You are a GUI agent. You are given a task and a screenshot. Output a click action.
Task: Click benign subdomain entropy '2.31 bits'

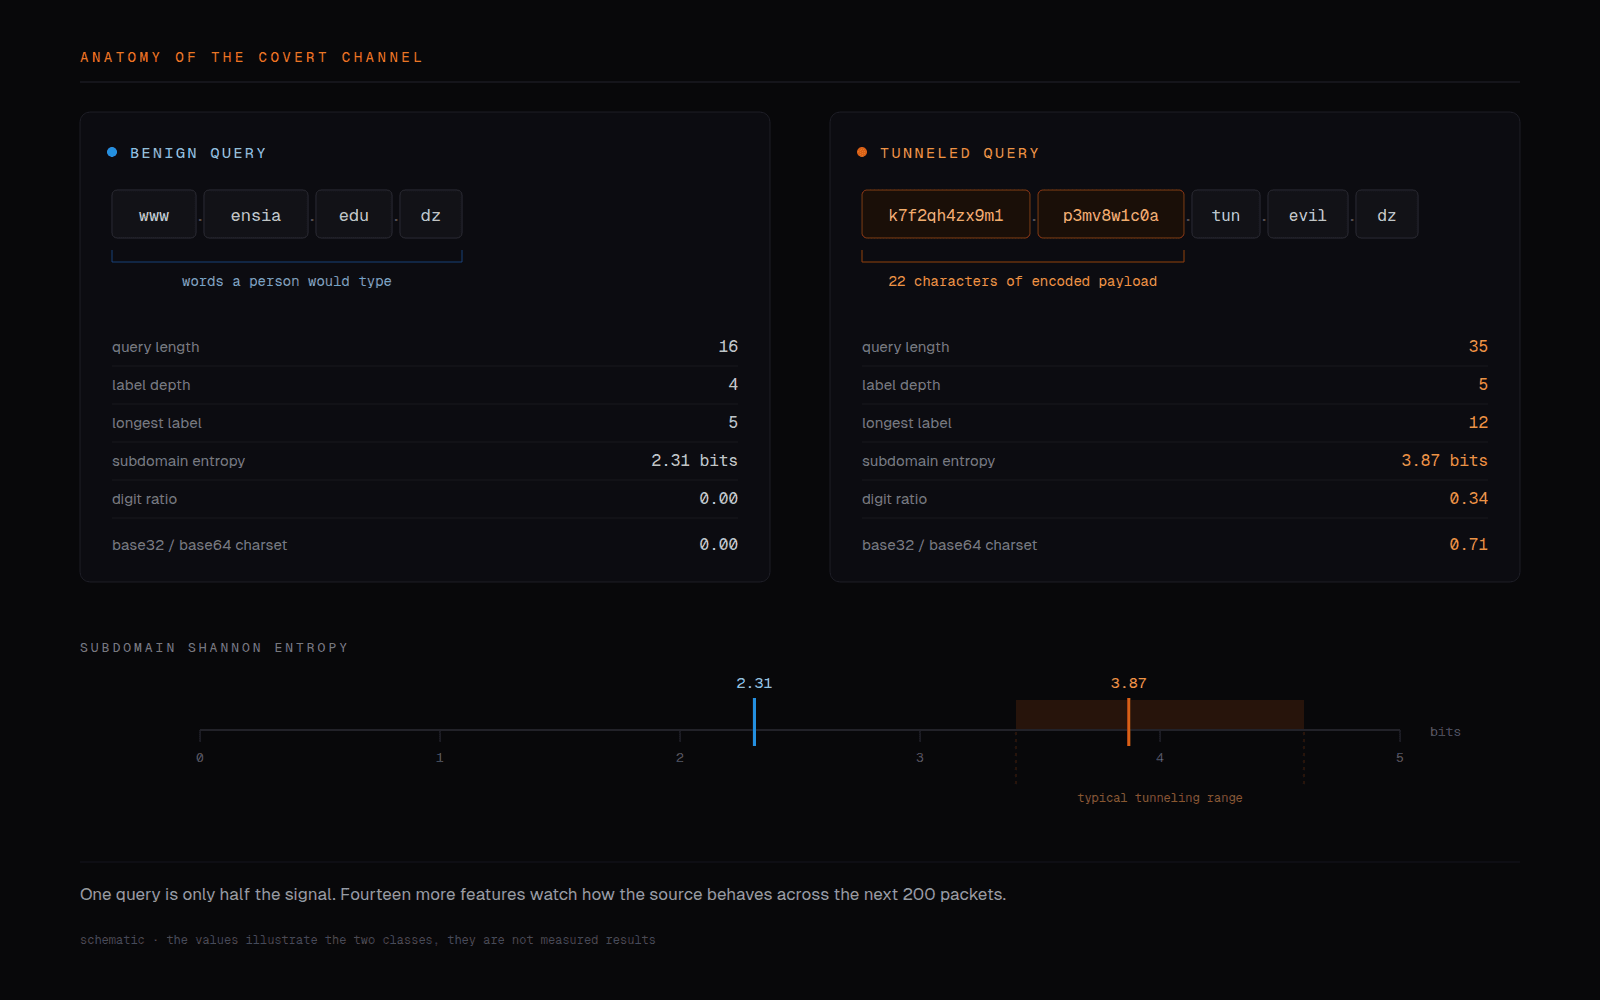[x=694, y=460]
